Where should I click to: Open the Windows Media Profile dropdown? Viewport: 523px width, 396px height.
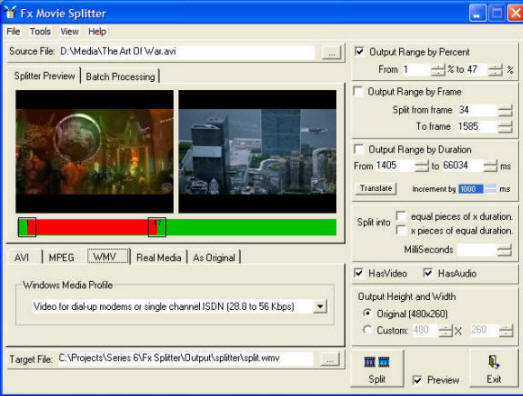pyautogui.click(x=320, y=306)
